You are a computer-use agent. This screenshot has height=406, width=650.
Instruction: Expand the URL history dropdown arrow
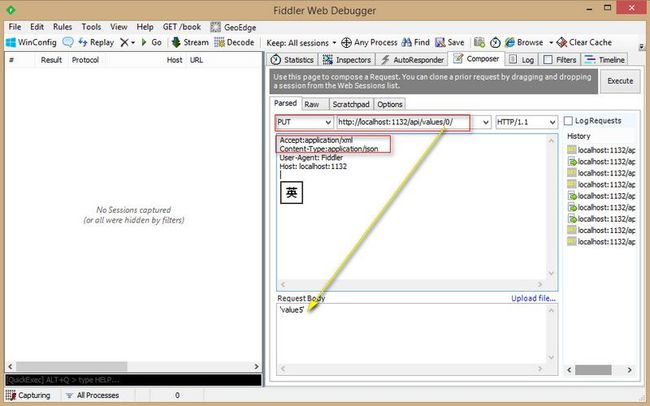[x=486, y=122]
